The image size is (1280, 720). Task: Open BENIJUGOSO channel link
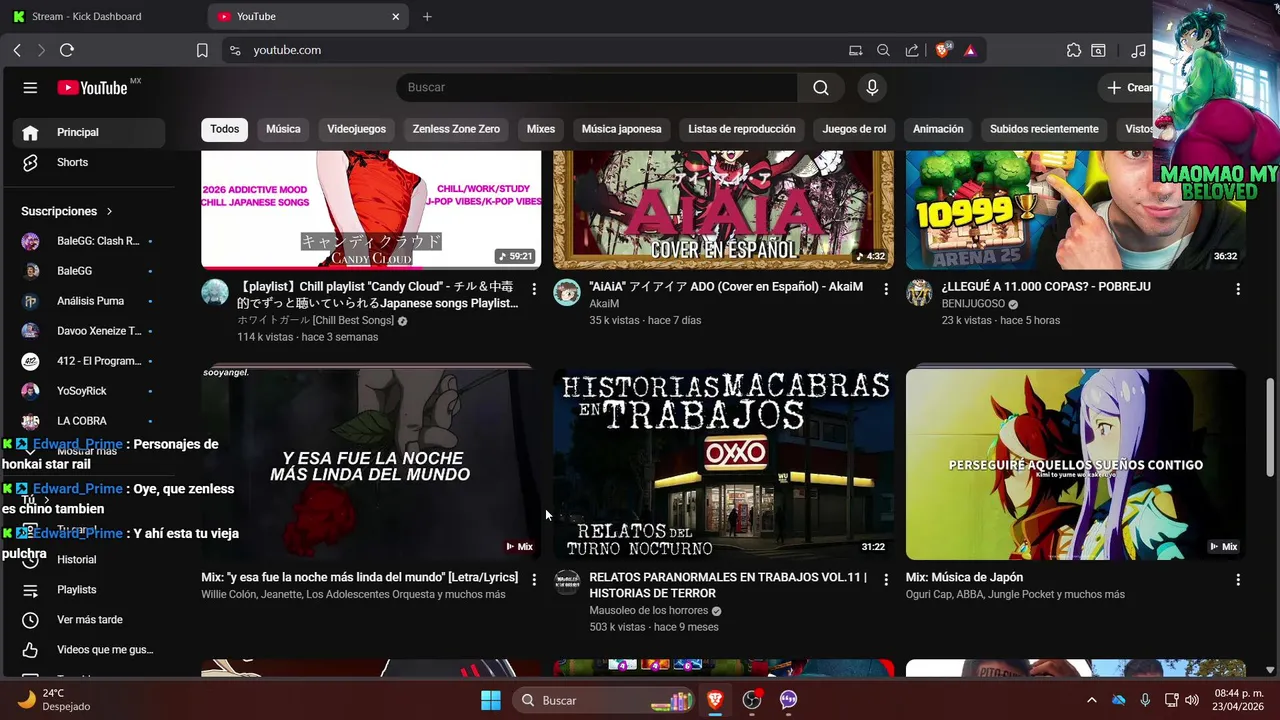click(x=973, y=304)
